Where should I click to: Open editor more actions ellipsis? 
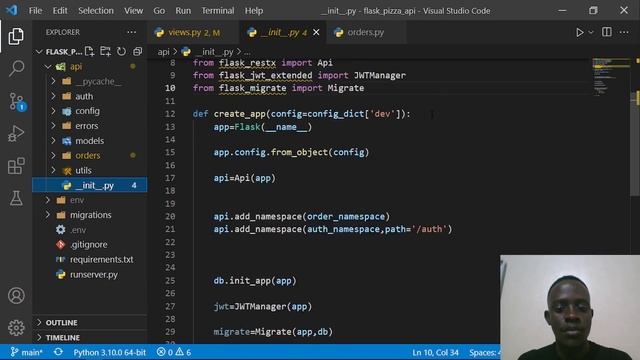pyautogui.click(x=624, y=32)
